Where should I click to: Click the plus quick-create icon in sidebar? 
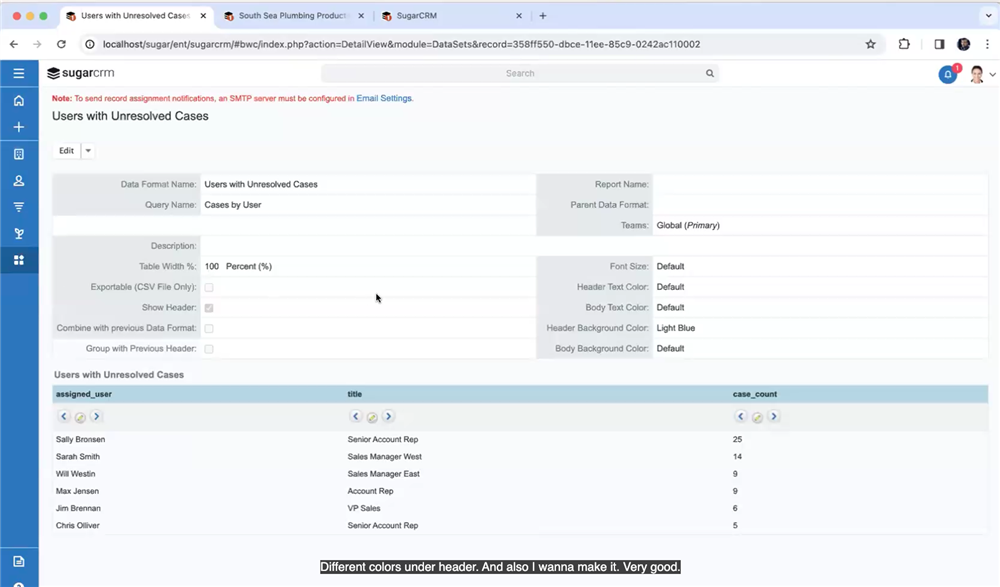(x=18, y=127)
